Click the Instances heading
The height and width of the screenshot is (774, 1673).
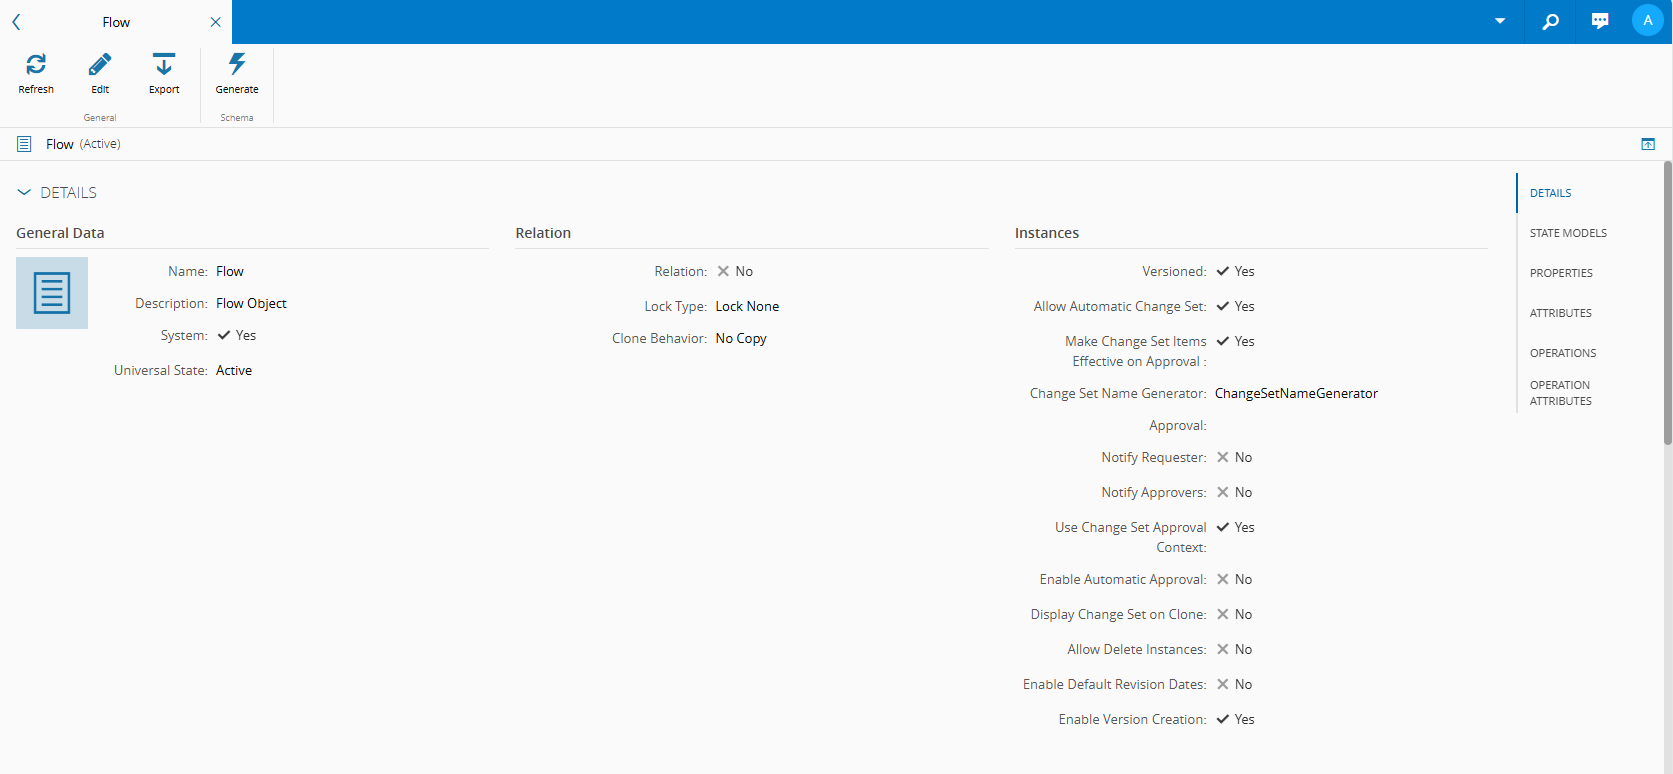[1047, 233]
